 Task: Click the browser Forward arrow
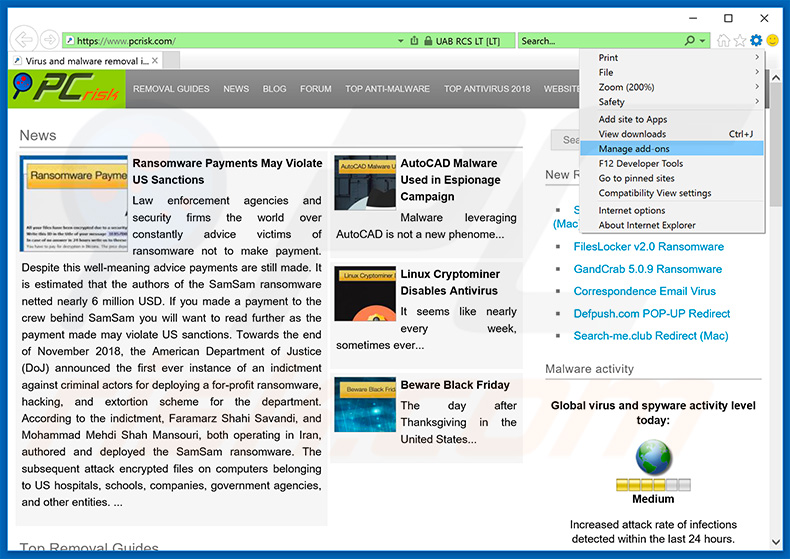click(49, 39)
